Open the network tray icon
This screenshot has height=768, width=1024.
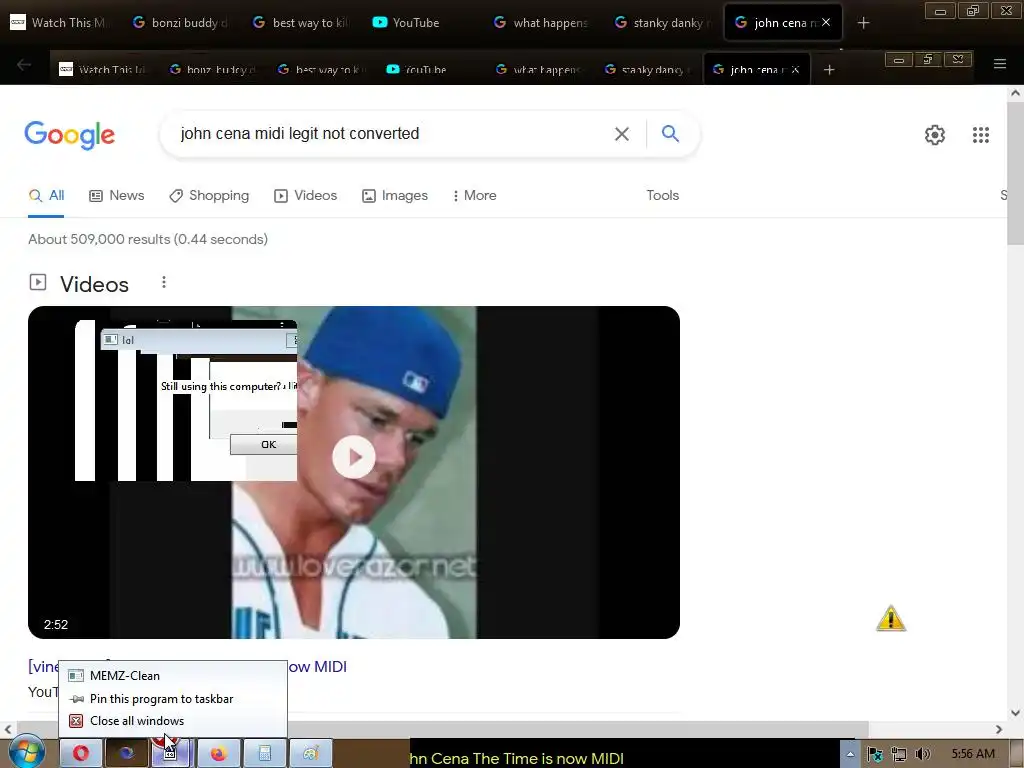click(899, 754)
